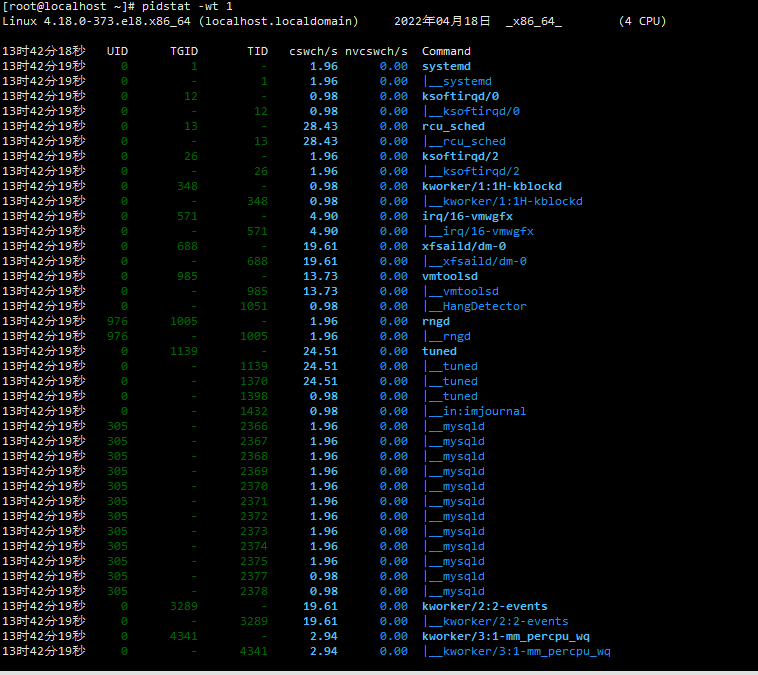Click the 'kworker/3:1-mm_percpu_wq' process name
Image resolution: width=758 pixels, height=675 pixels.
(506, 636)
